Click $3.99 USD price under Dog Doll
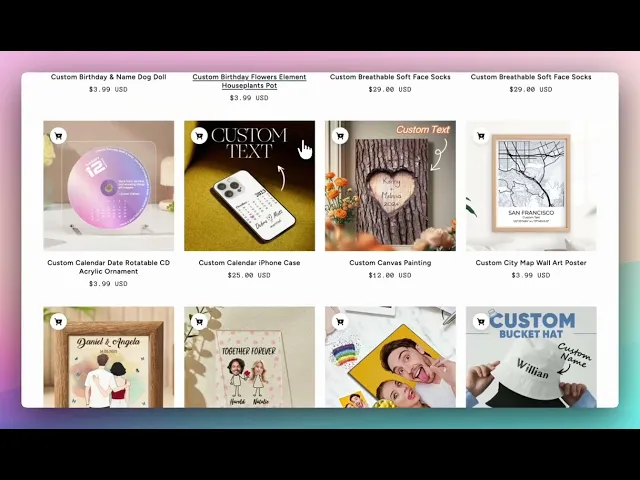The height and width of the screenshot is (480, 640). [108, 89]
